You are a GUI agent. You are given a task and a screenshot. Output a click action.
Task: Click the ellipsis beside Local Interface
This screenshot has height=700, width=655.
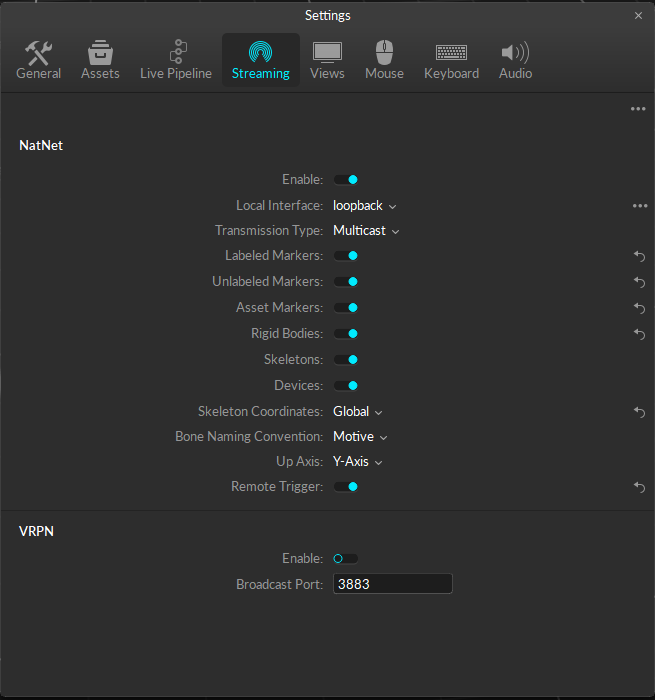[639, 206]
